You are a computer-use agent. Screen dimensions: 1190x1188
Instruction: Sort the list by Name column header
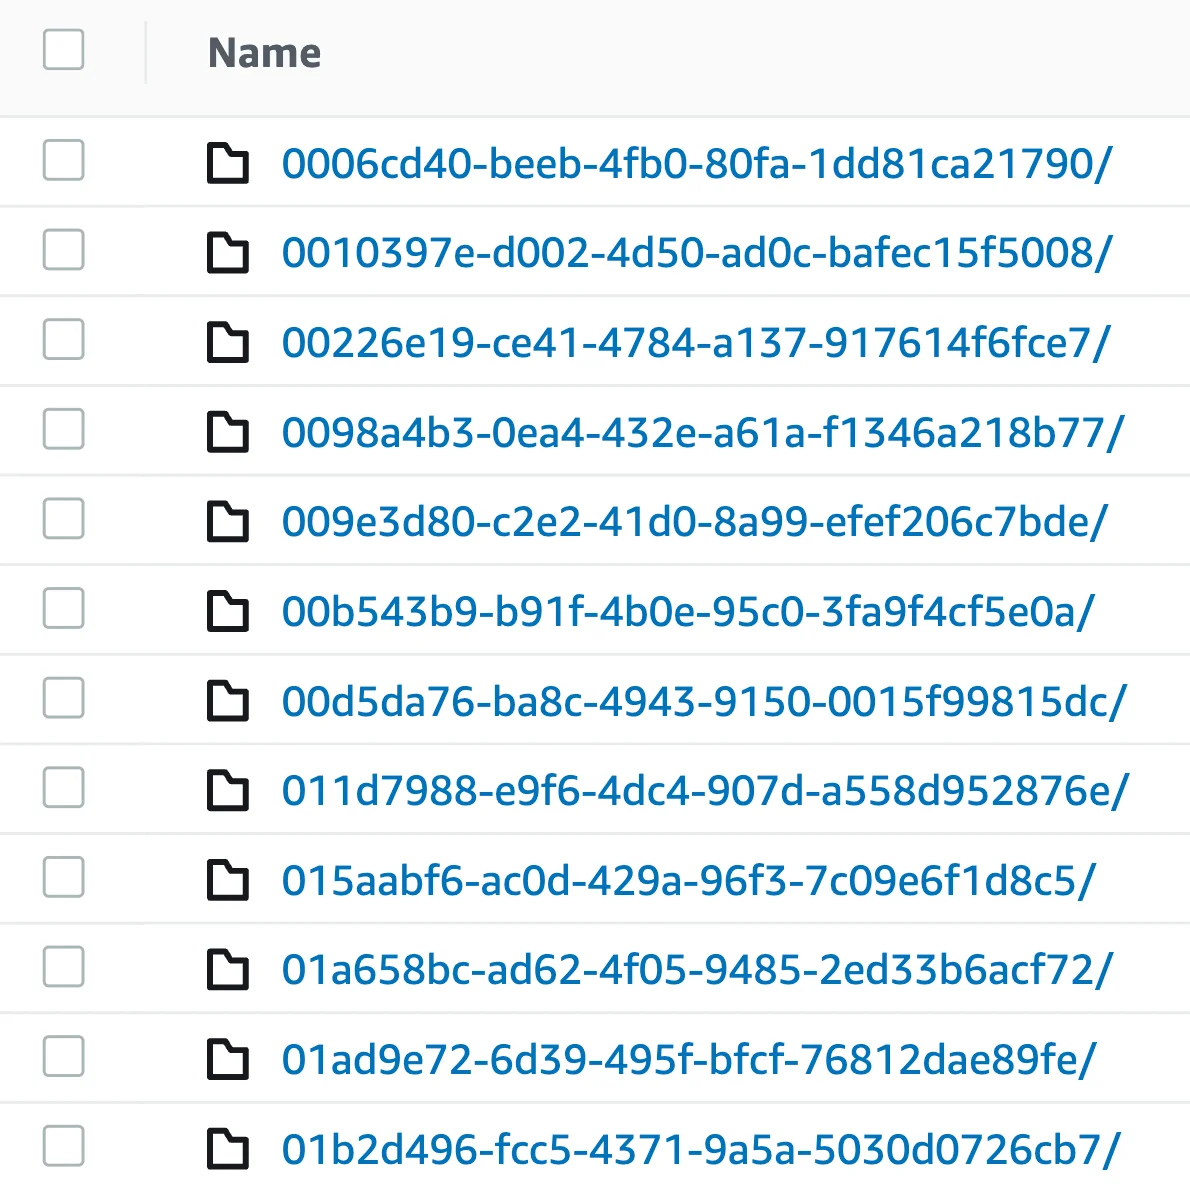coord(264,53)
